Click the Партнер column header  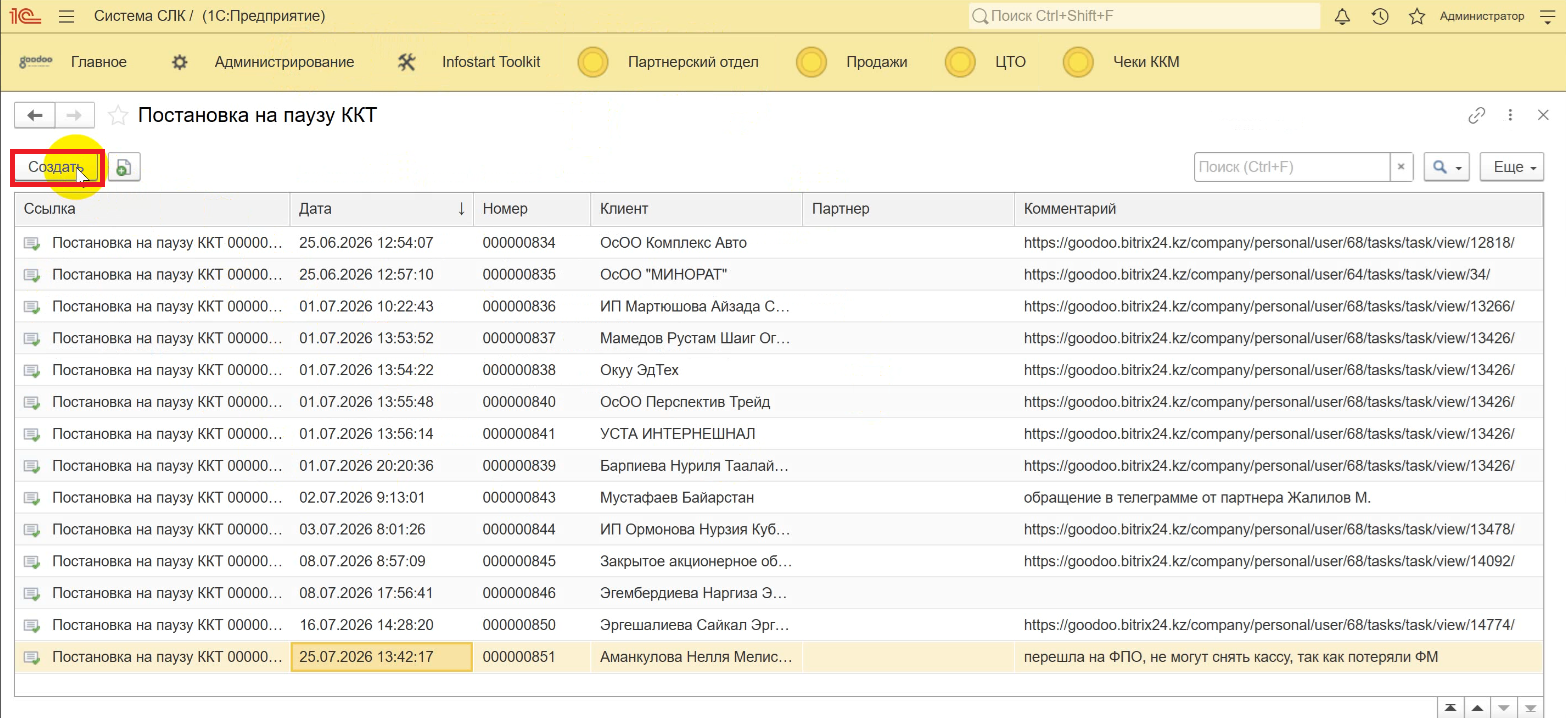pyautogui.click(x=909, y=209)
